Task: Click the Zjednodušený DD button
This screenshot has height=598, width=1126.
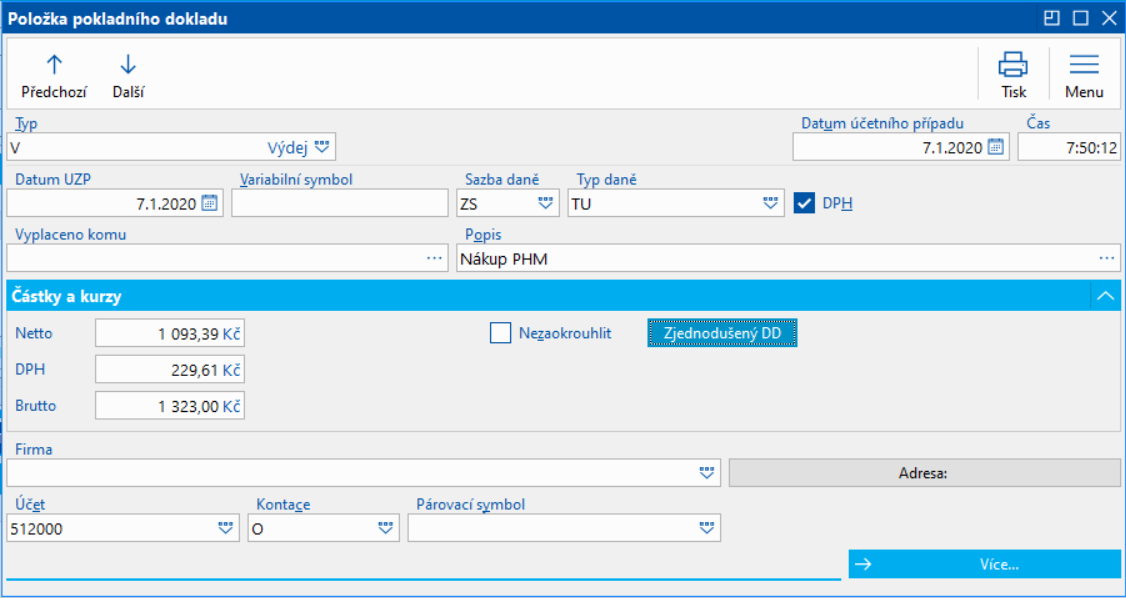Action: click(x=722, y=333)
